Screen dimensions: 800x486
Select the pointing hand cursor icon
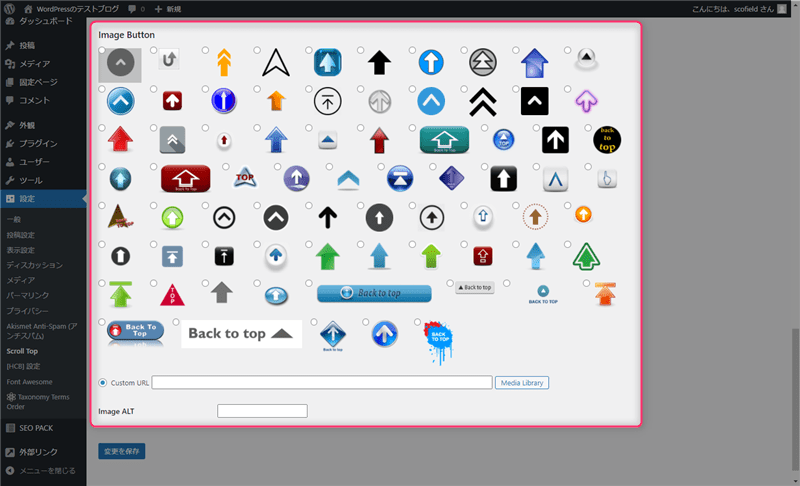(607, 178)
